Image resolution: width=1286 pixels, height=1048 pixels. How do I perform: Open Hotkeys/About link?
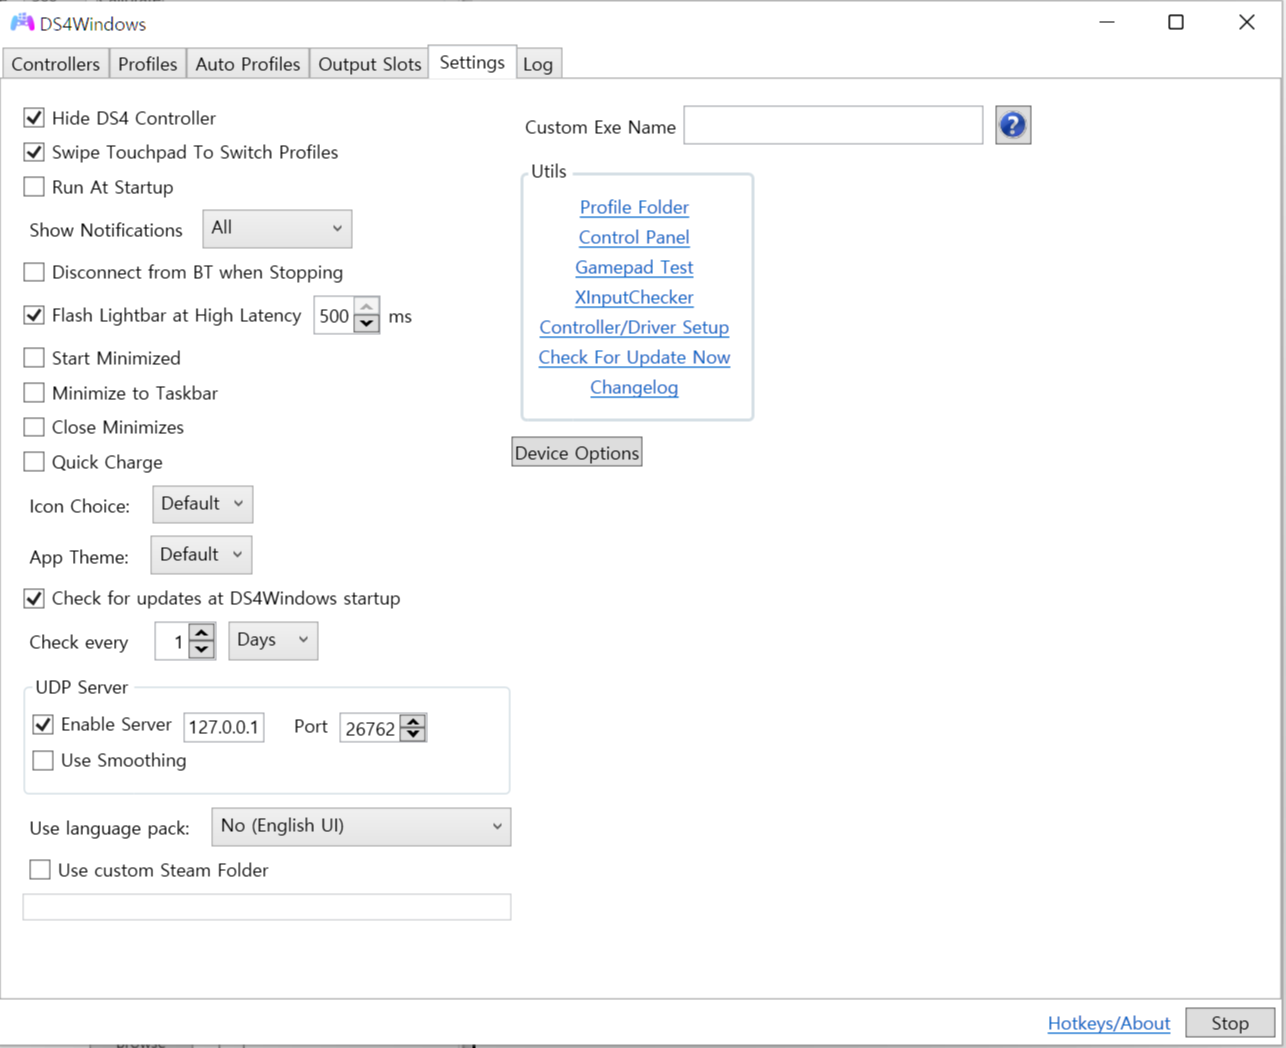coord(1109,1023)
